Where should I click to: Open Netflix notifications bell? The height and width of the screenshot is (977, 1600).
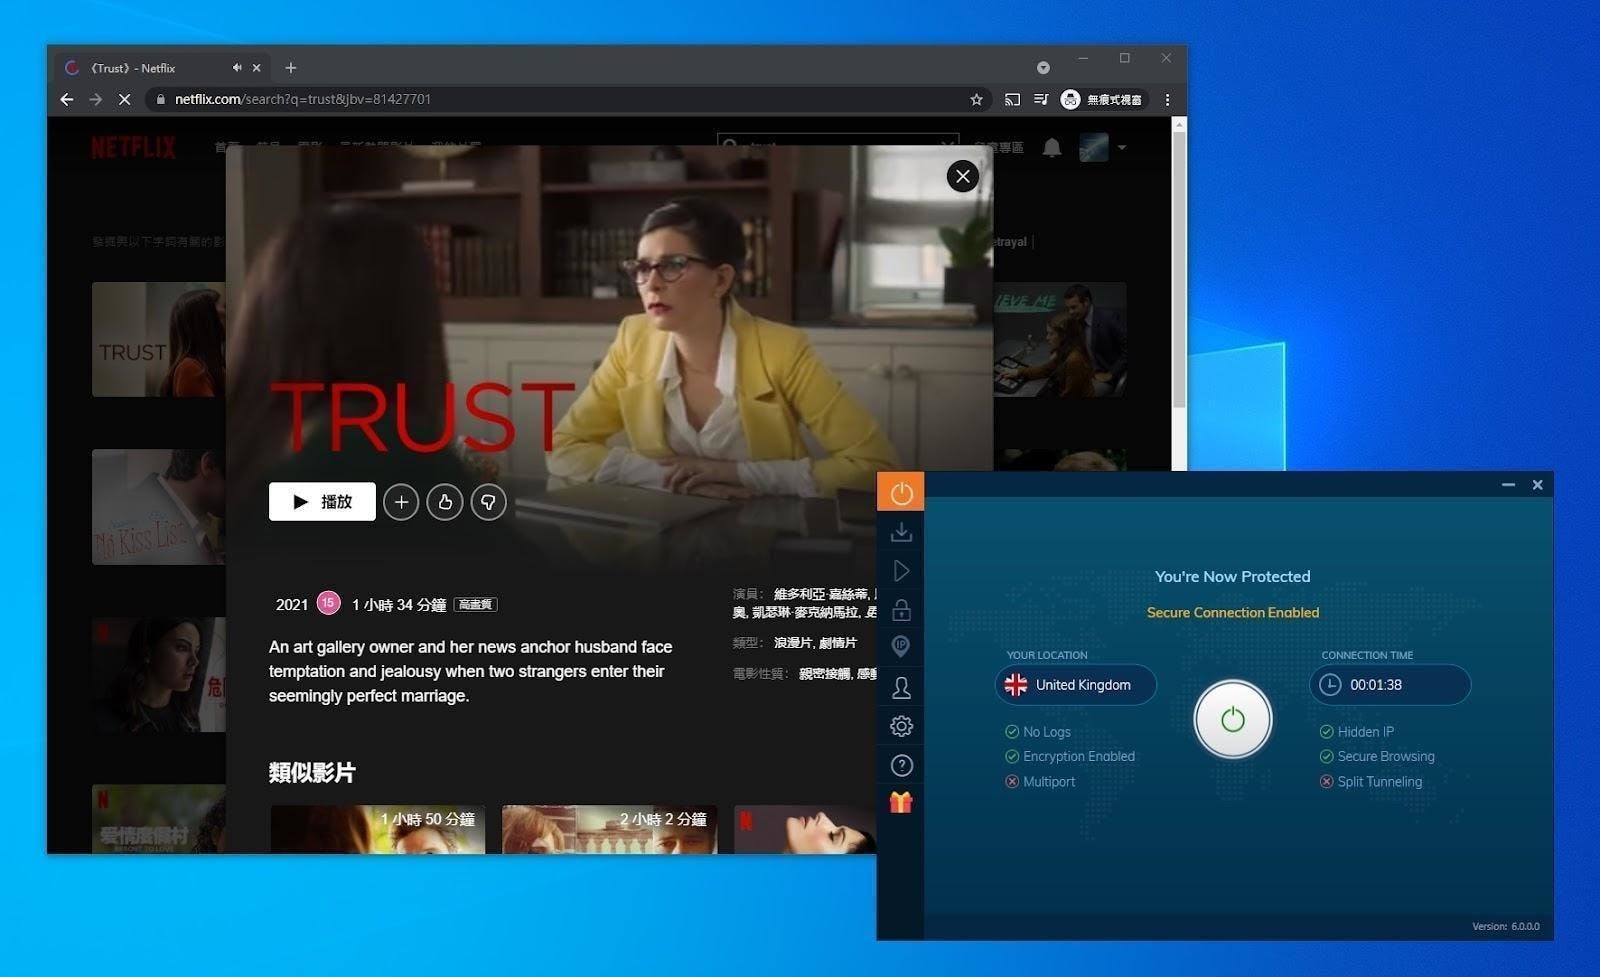(1052, 148)
